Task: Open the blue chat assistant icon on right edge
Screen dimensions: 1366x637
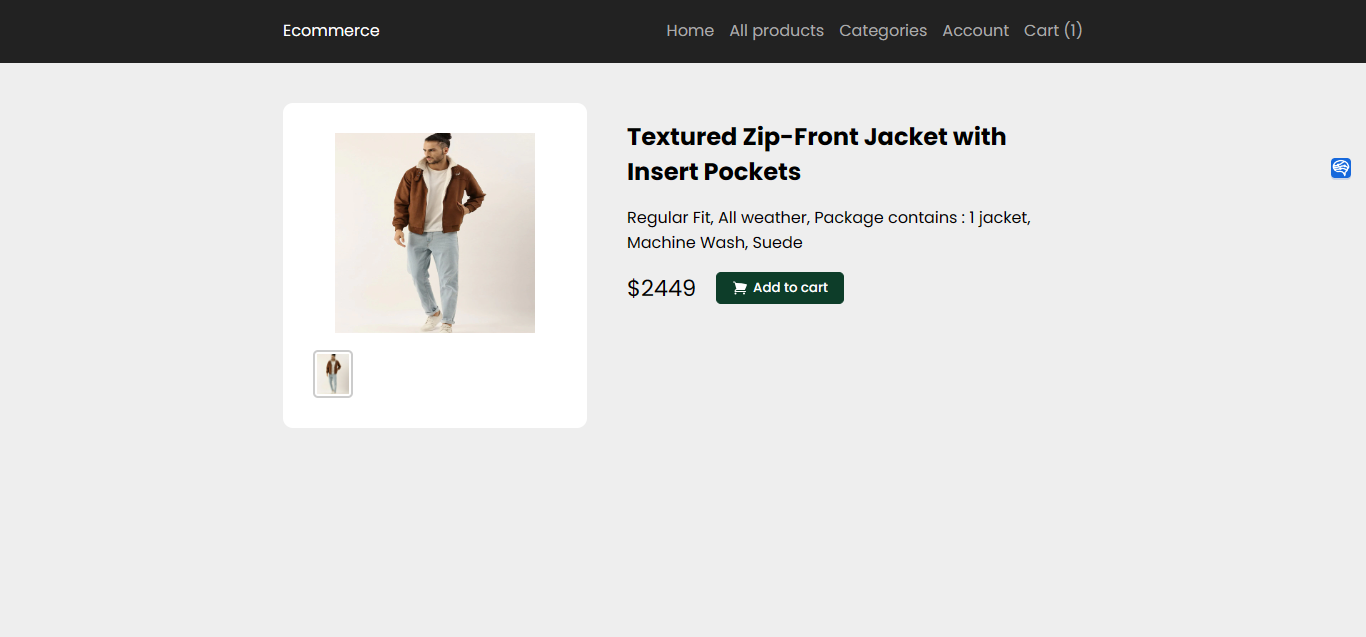Action: tap(1340, 167)
